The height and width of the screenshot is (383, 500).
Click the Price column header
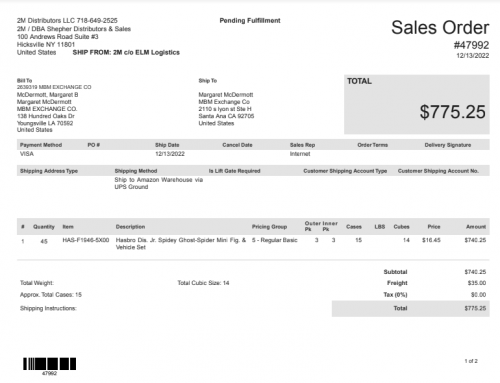[434, 227]
